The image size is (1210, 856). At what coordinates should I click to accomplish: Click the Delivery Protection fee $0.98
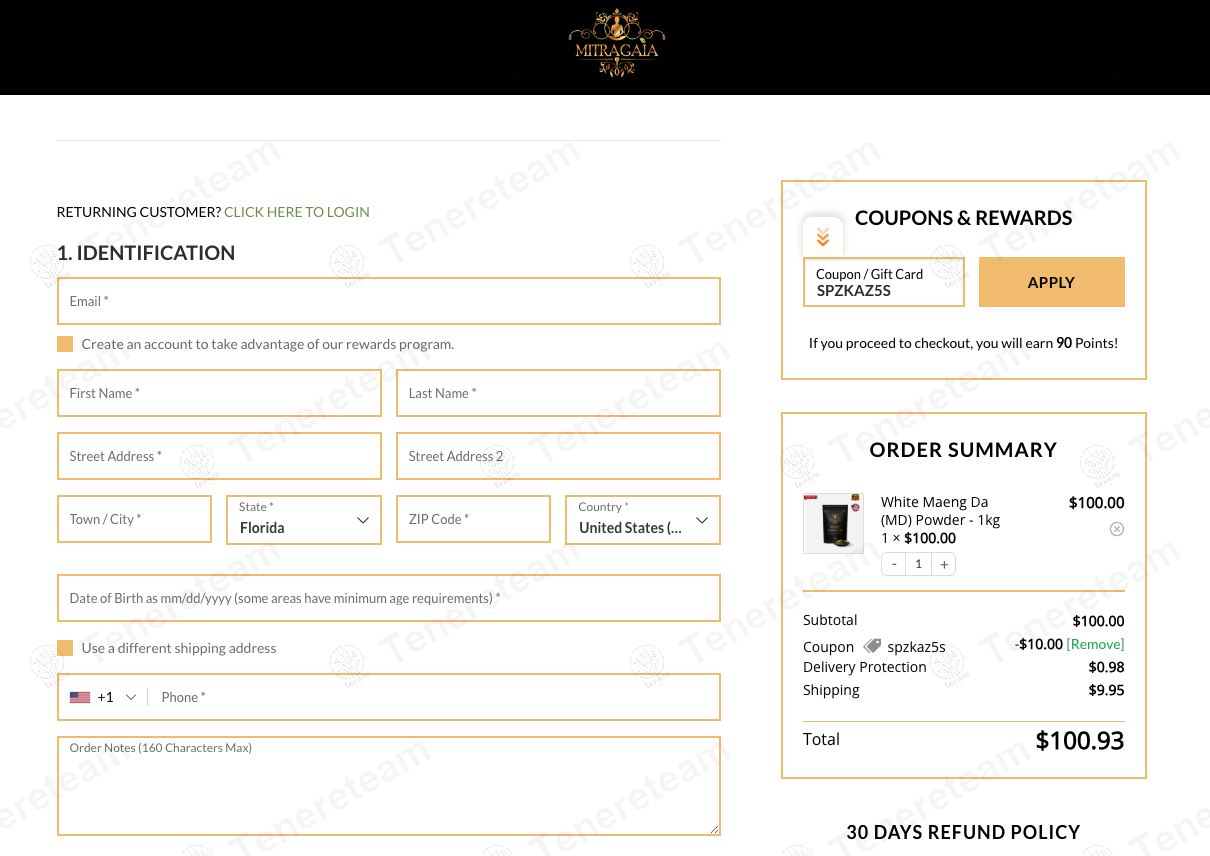1106,667
